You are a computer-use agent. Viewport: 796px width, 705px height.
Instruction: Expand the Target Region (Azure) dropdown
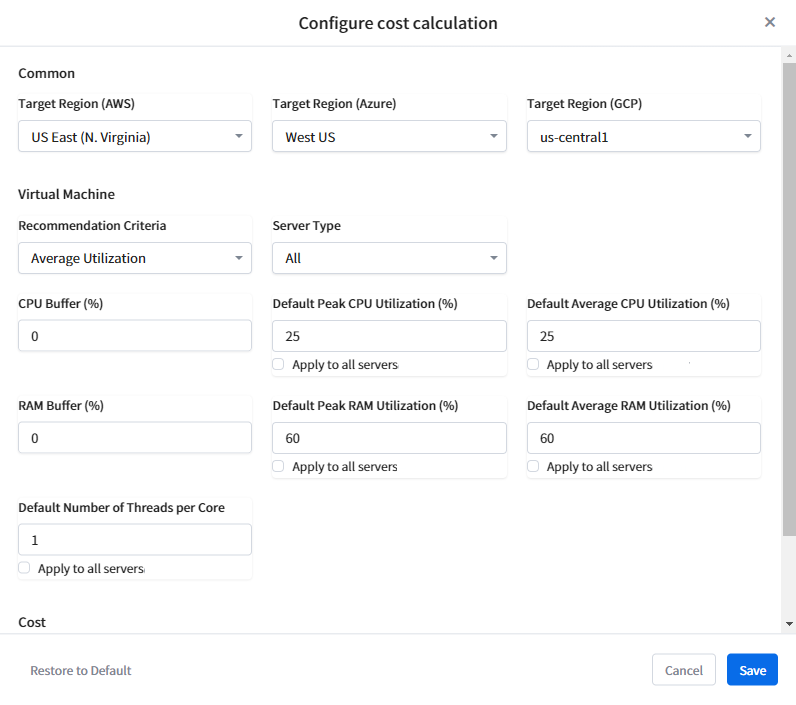389,137
